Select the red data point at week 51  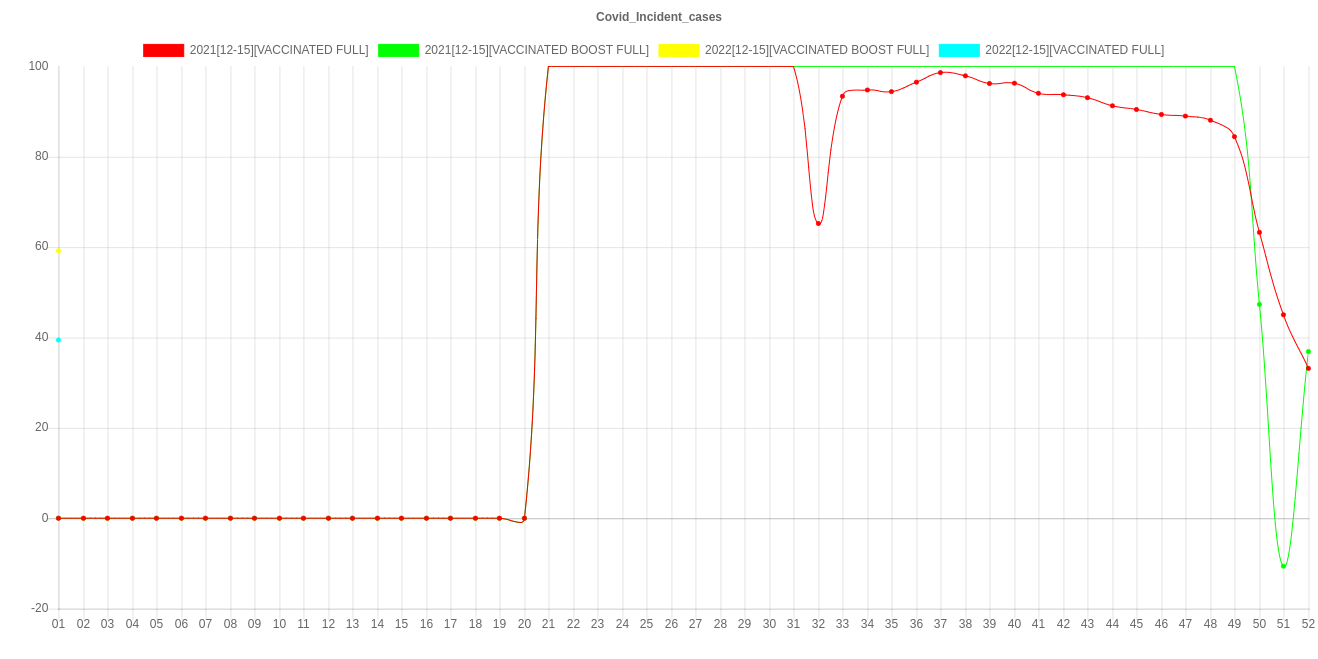pos(1283,314)
